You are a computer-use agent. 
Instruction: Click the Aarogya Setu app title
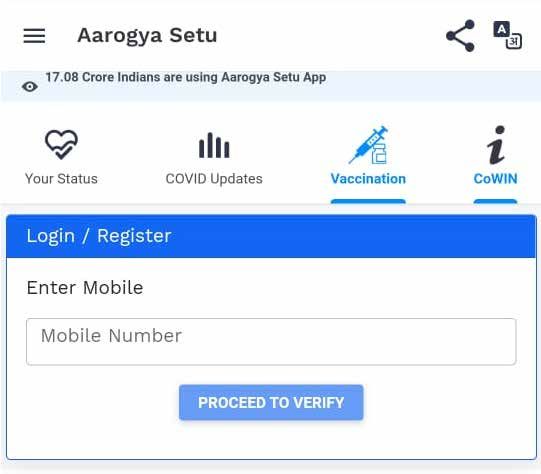pyautogui.click(x=147, y=36)
